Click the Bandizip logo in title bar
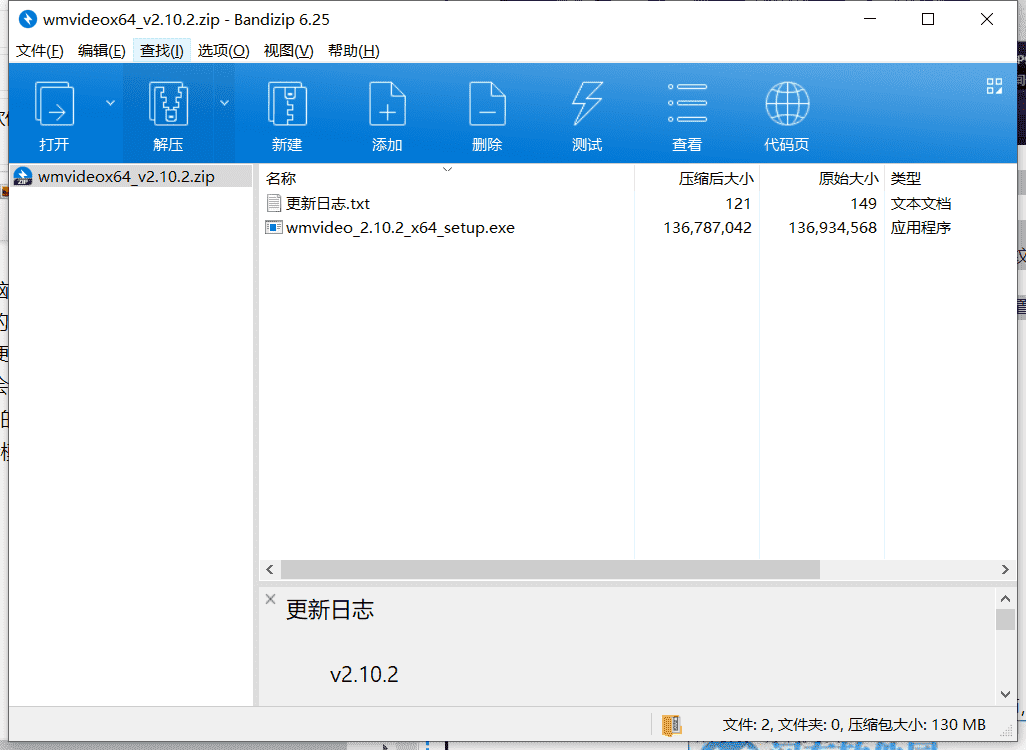 tap(27, 20)
